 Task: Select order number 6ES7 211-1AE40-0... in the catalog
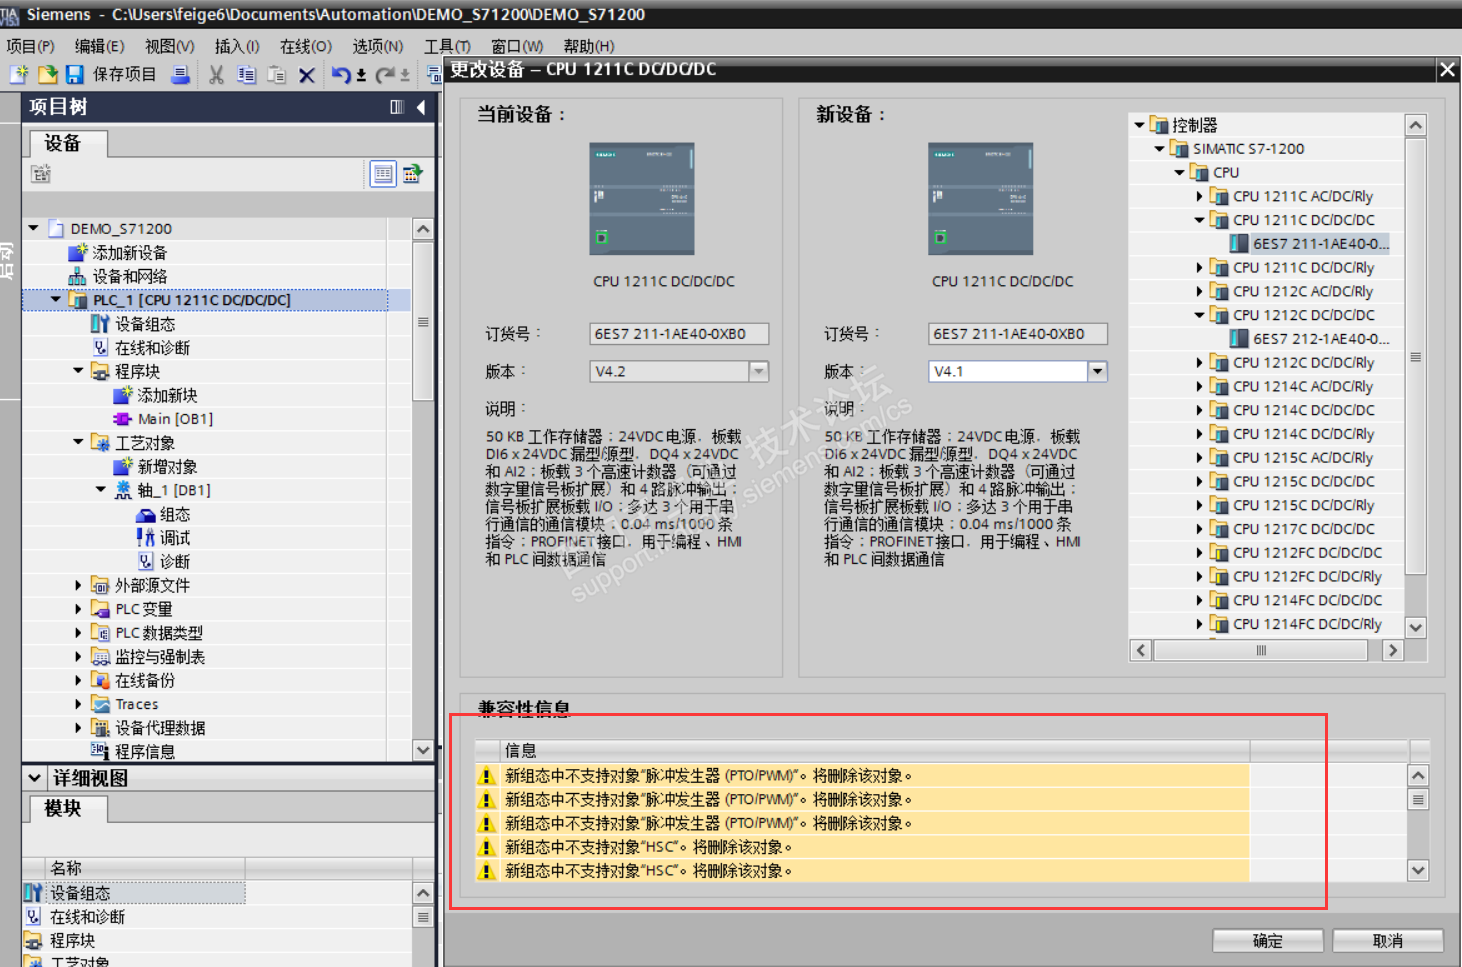tap(1321, 244)
